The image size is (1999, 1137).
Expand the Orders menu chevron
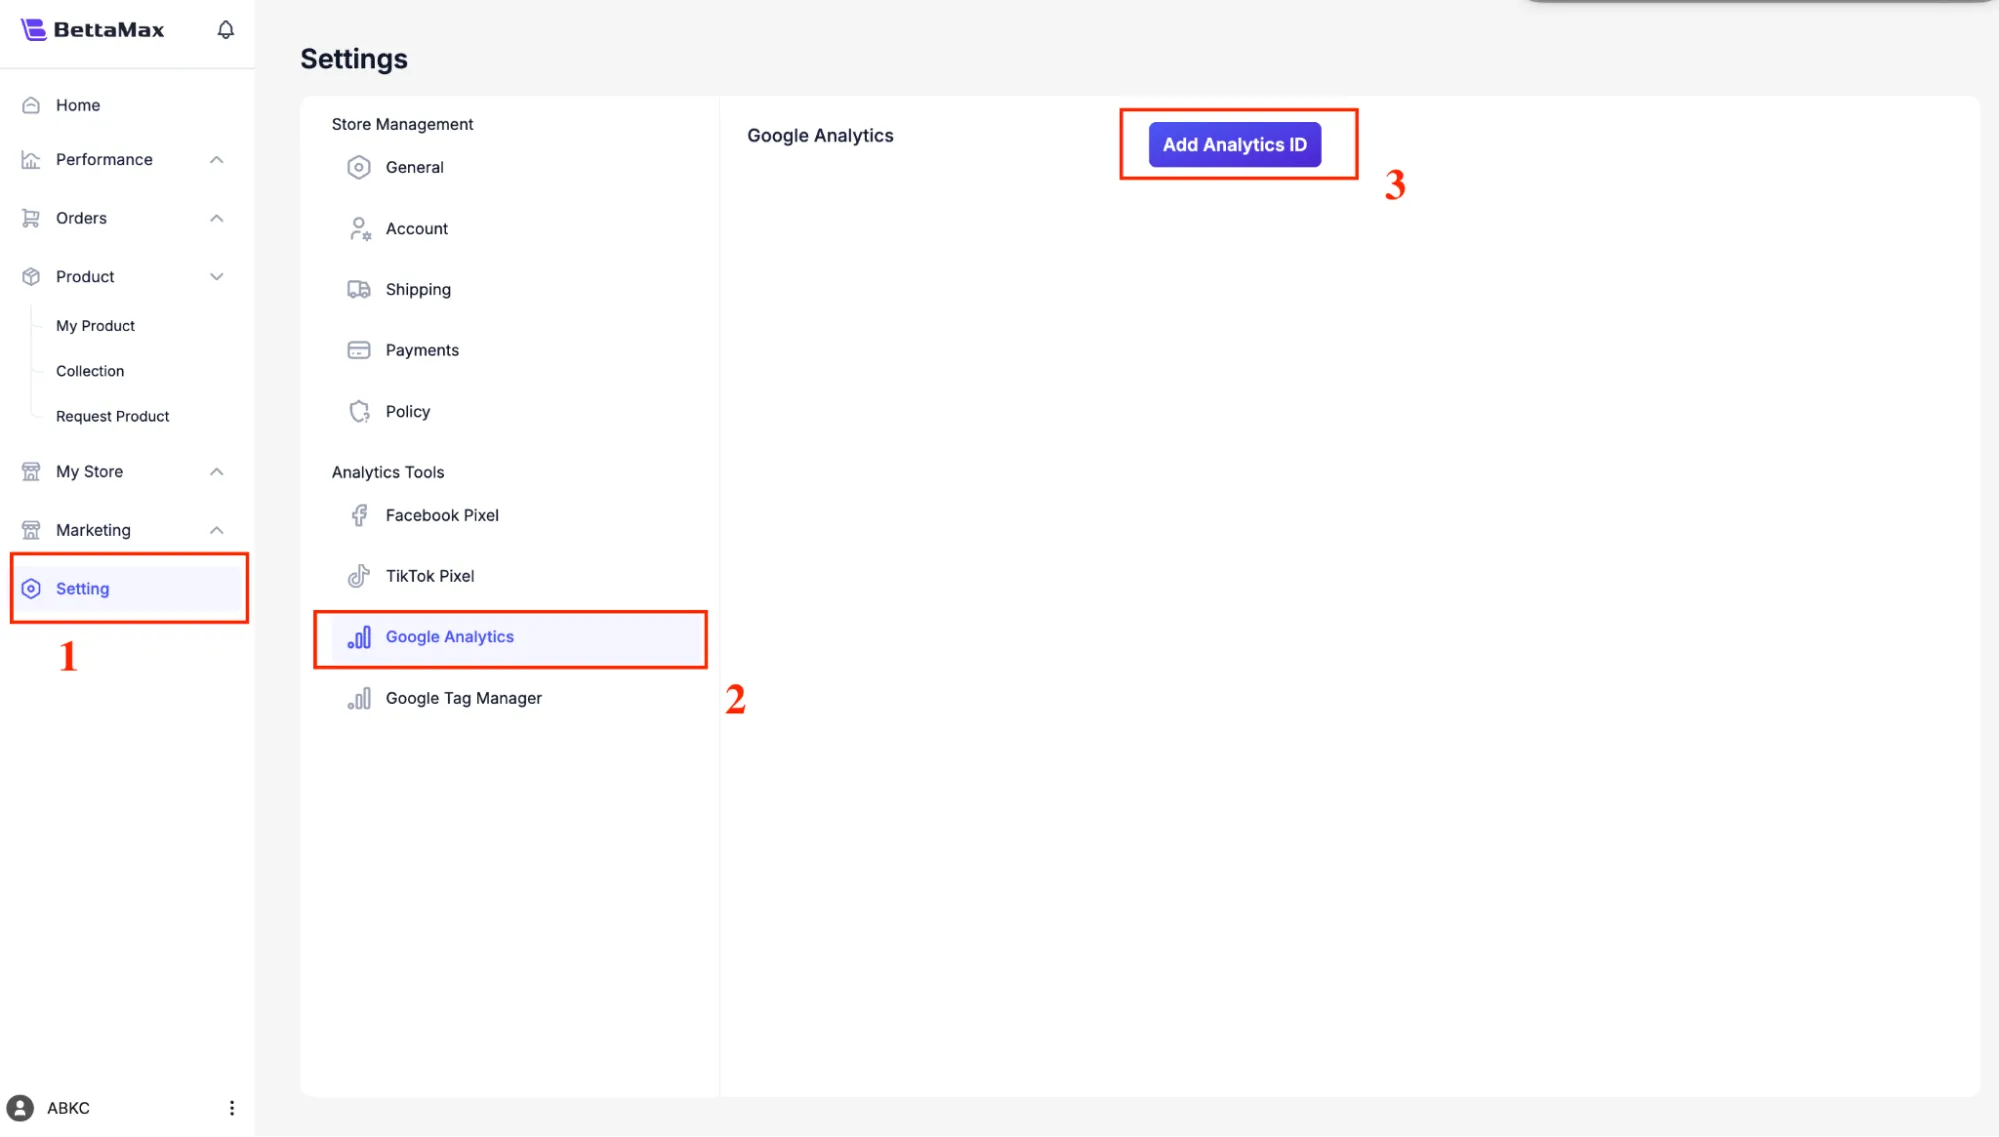[x=216, y=218]
